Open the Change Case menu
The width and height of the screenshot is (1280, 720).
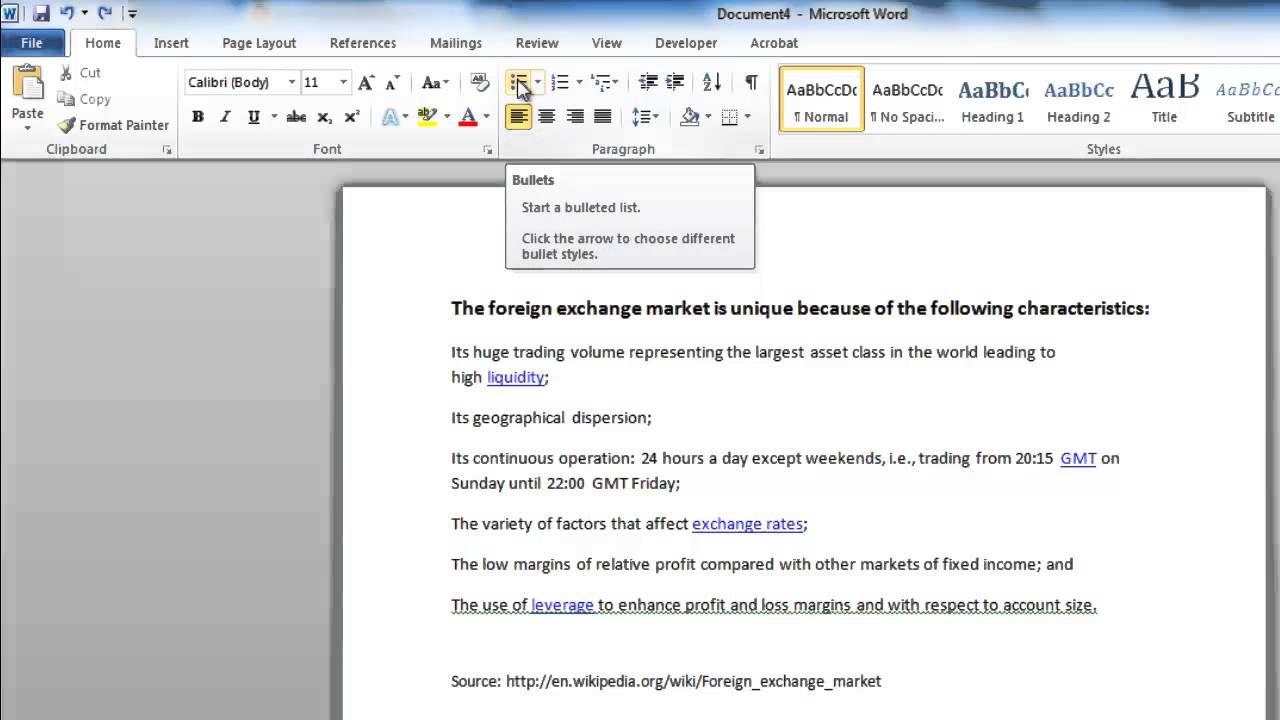[x=434, y=83]
